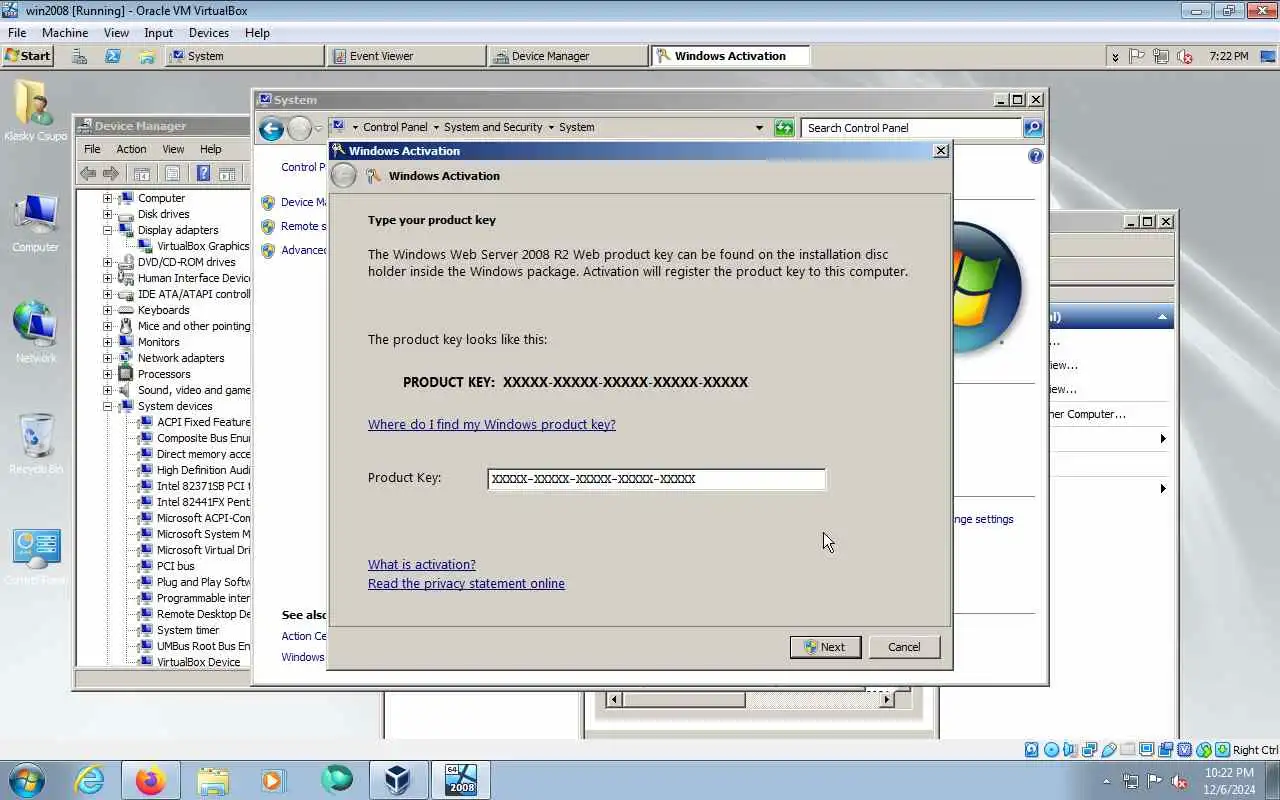Select PCI bus under System devices
The width and height of the screenshot is (1280, 800).
175,566
